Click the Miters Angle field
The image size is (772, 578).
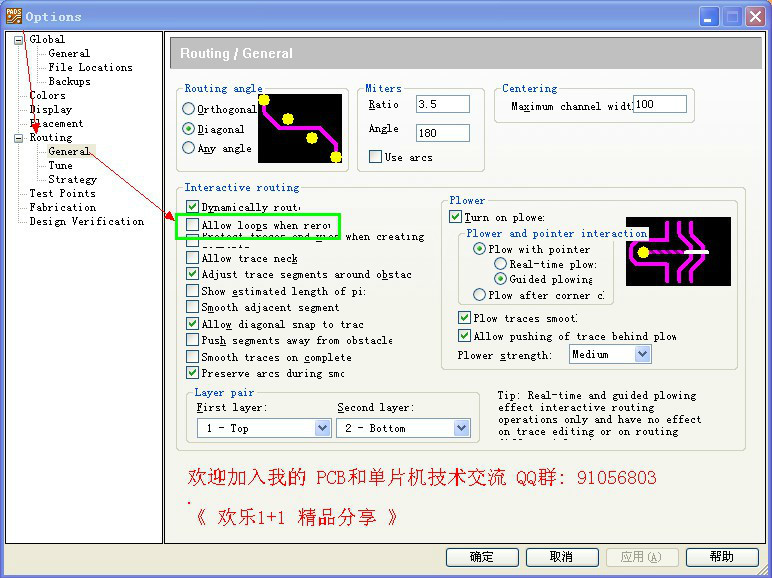coord(443,133)
